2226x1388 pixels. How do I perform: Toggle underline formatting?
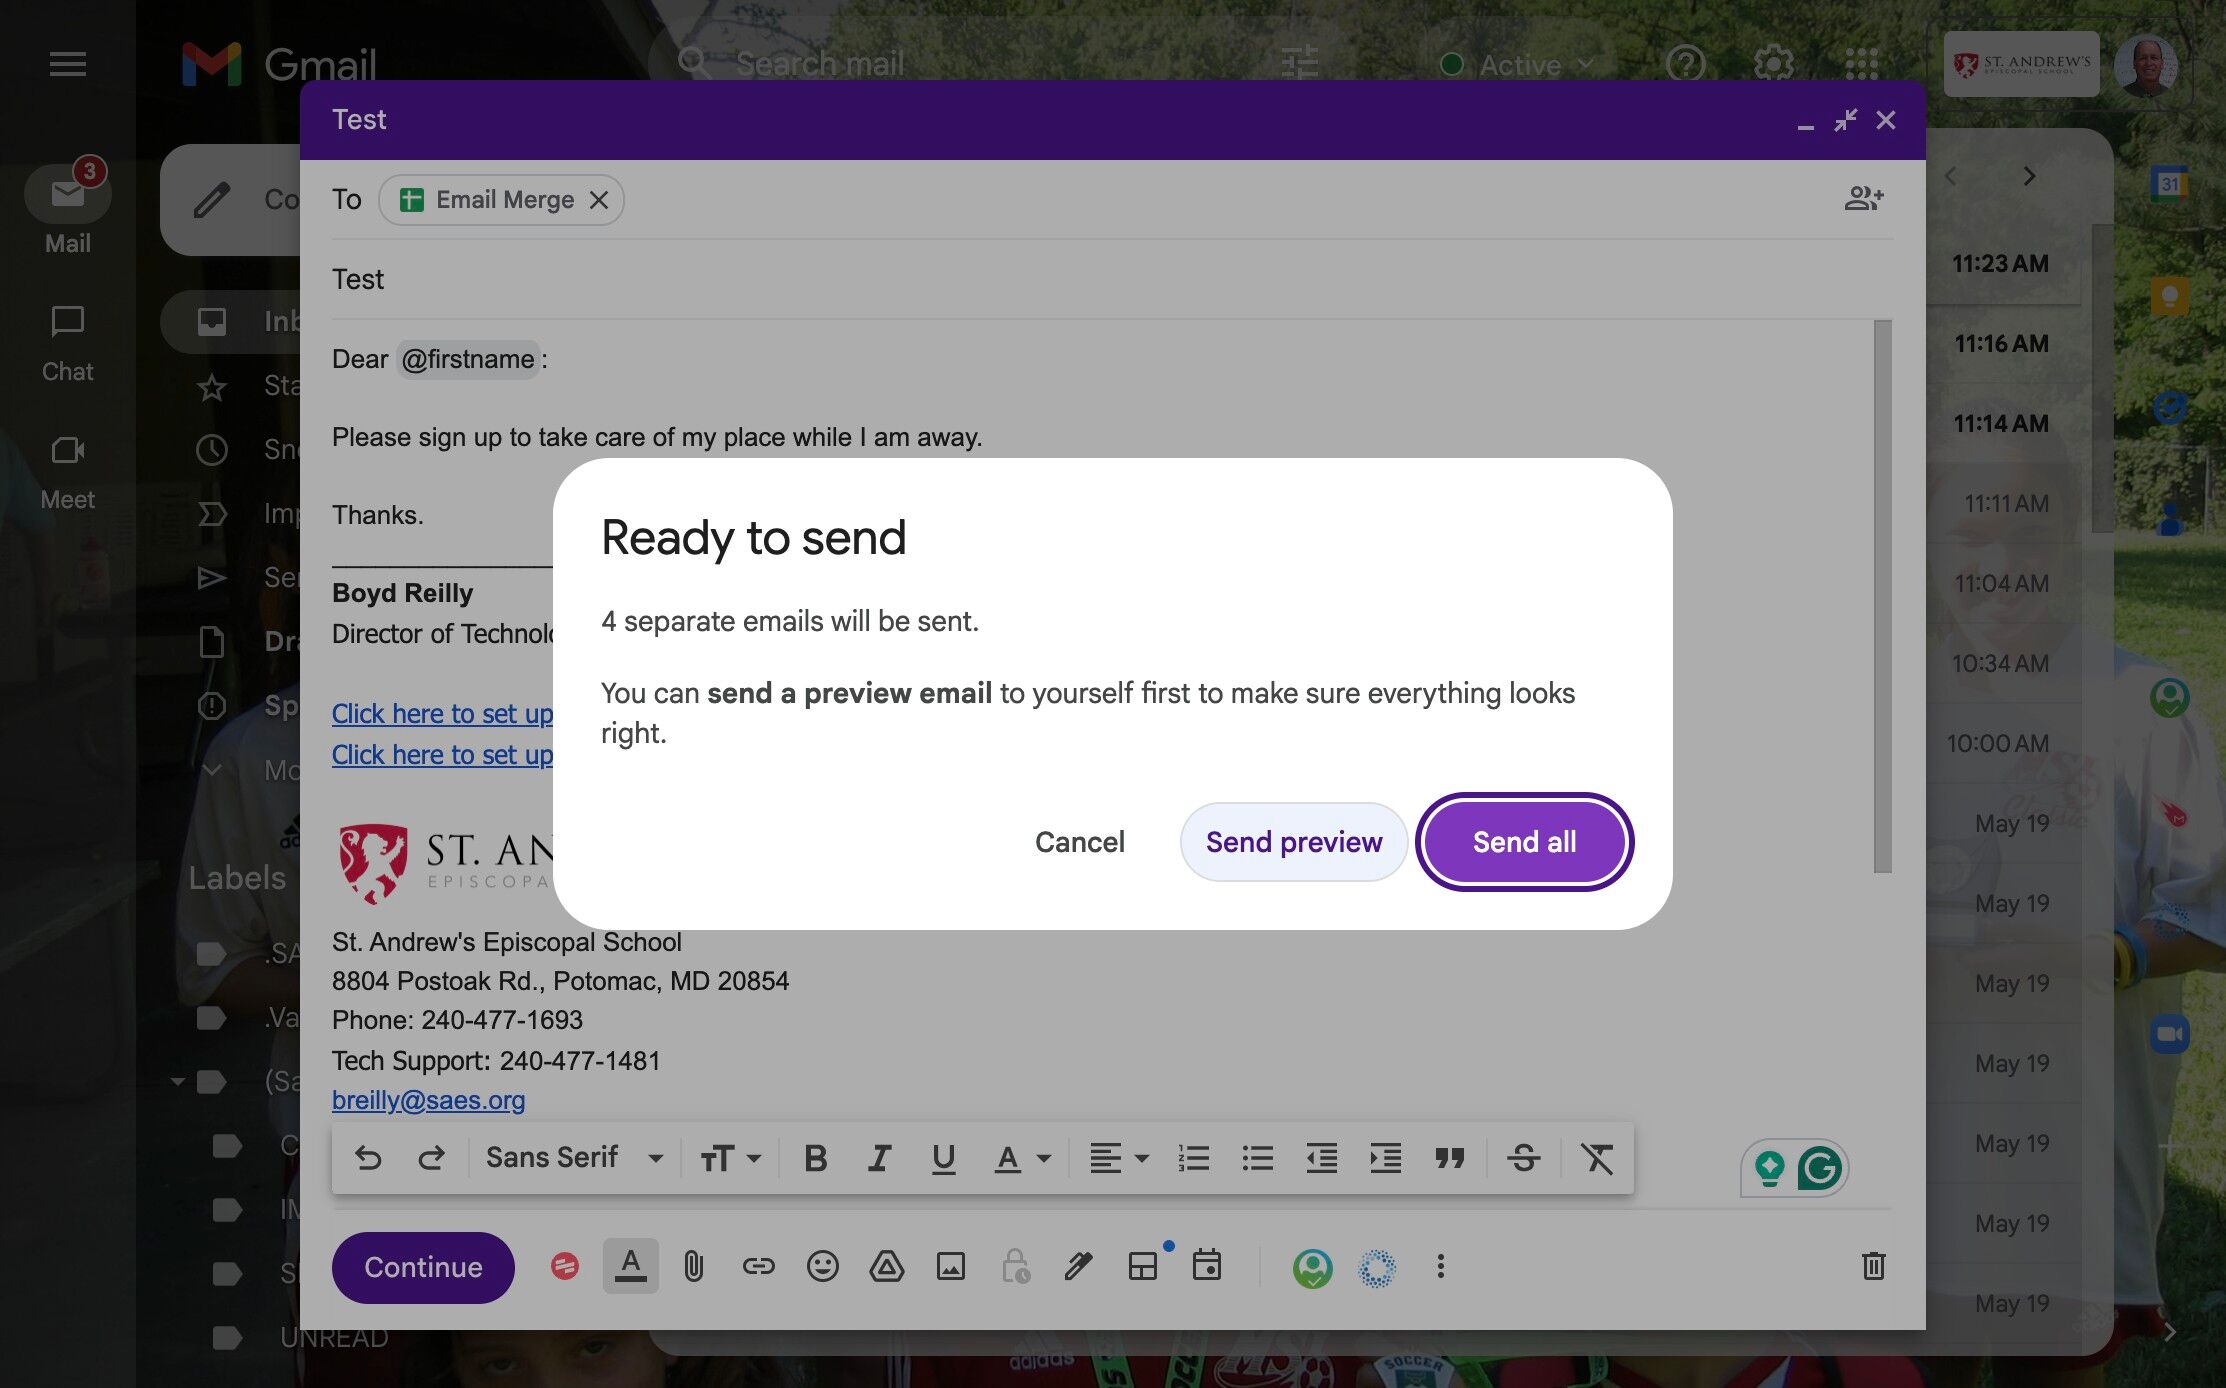click(942, 1158)
